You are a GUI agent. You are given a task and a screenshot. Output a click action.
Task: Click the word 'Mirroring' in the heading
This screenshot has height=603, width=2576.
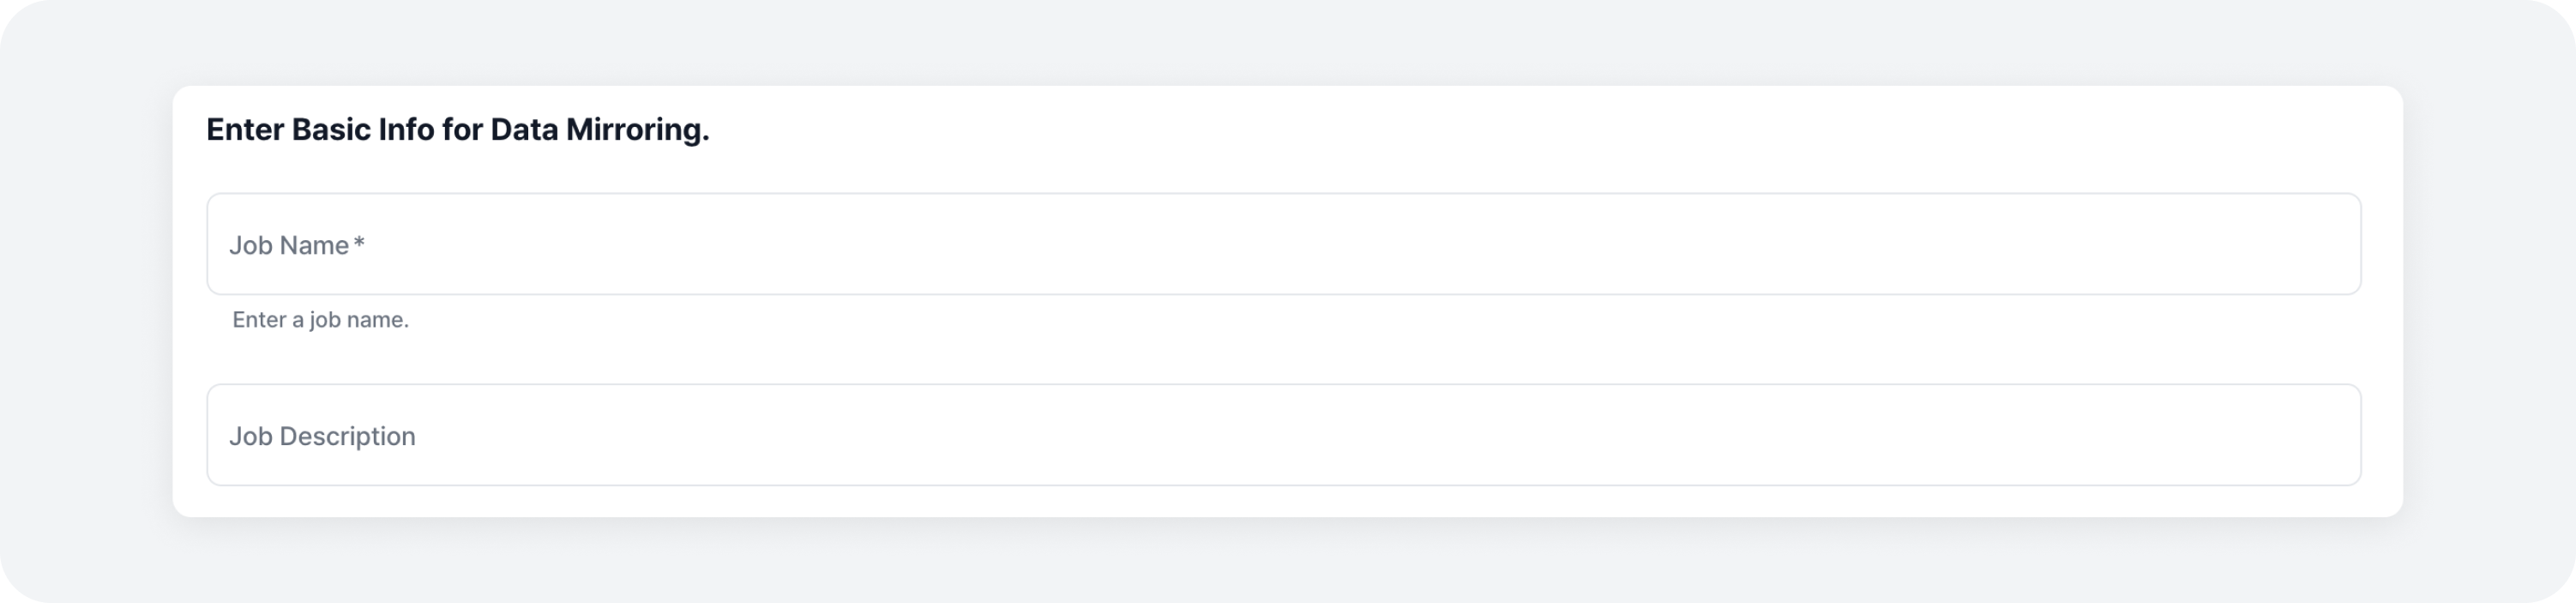[x=635, y=130]
